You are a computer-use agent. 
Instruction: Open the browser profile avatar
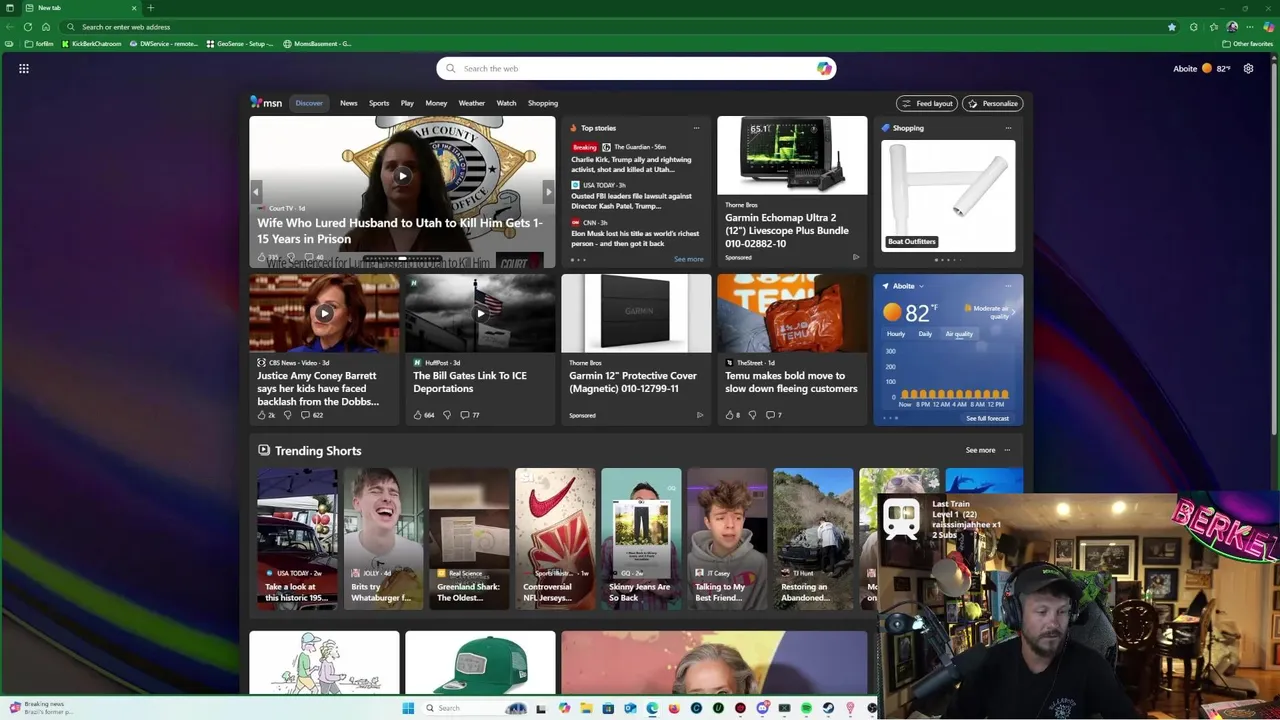tap(1232, 27)
